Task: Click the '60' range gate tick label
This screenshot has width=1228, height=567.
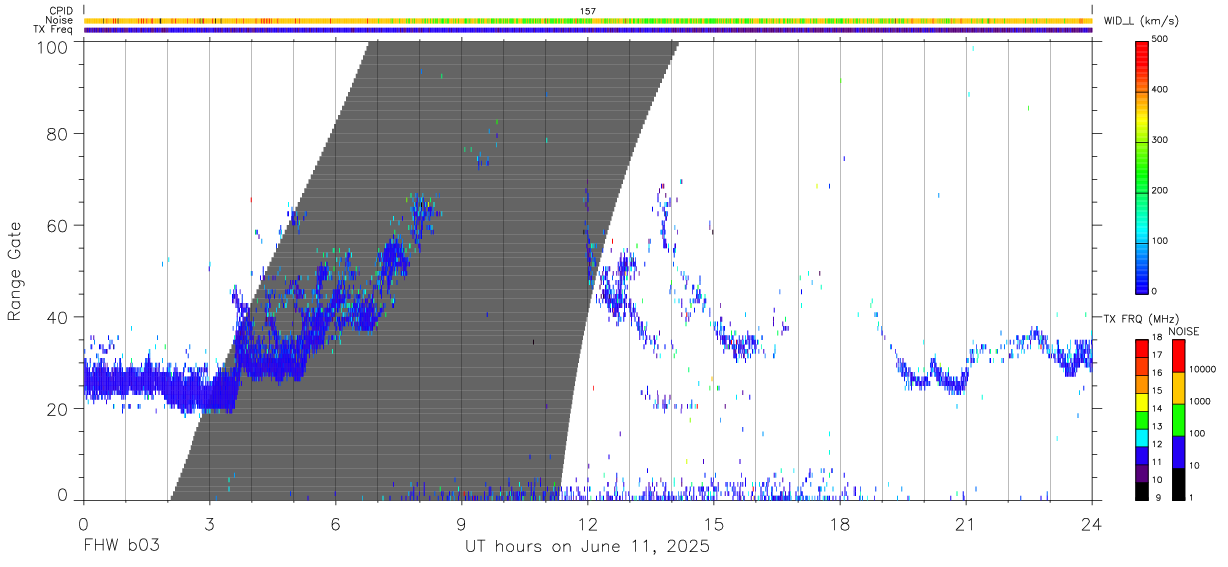Action: (59, 226)
